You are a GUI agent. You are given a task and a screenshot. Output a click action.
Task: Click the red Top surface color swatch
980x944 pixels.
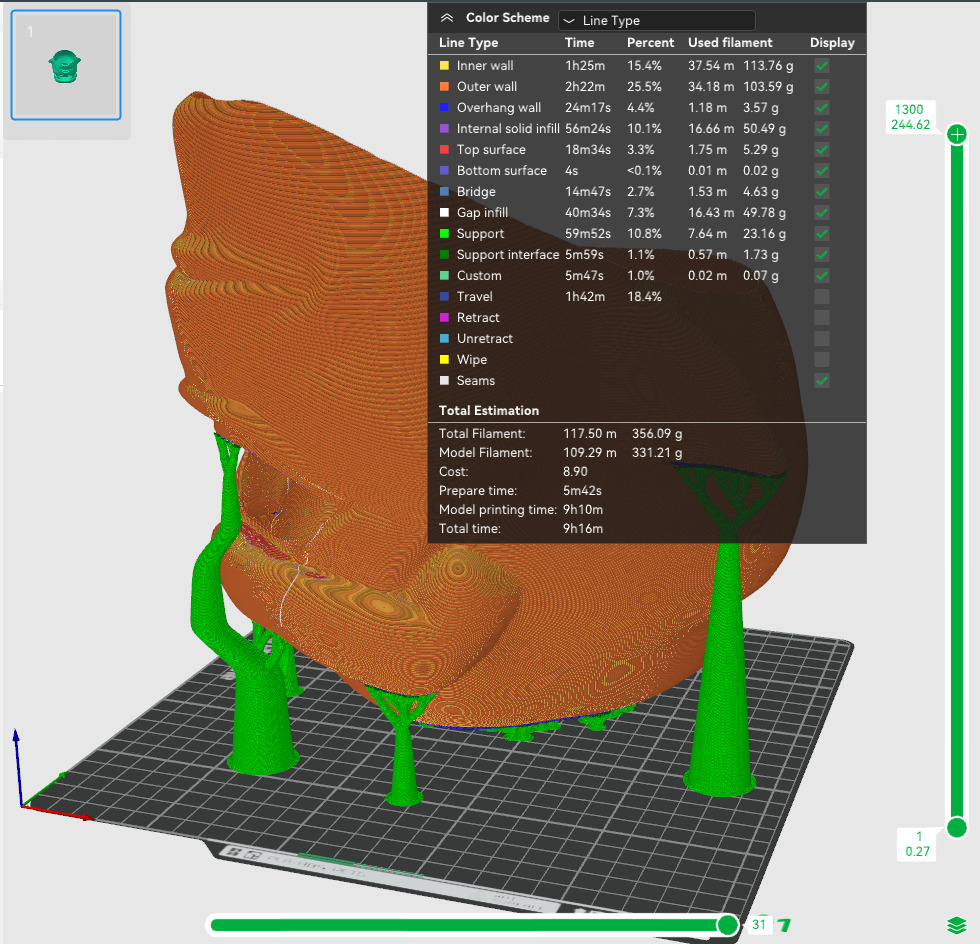tap(444, 149)
